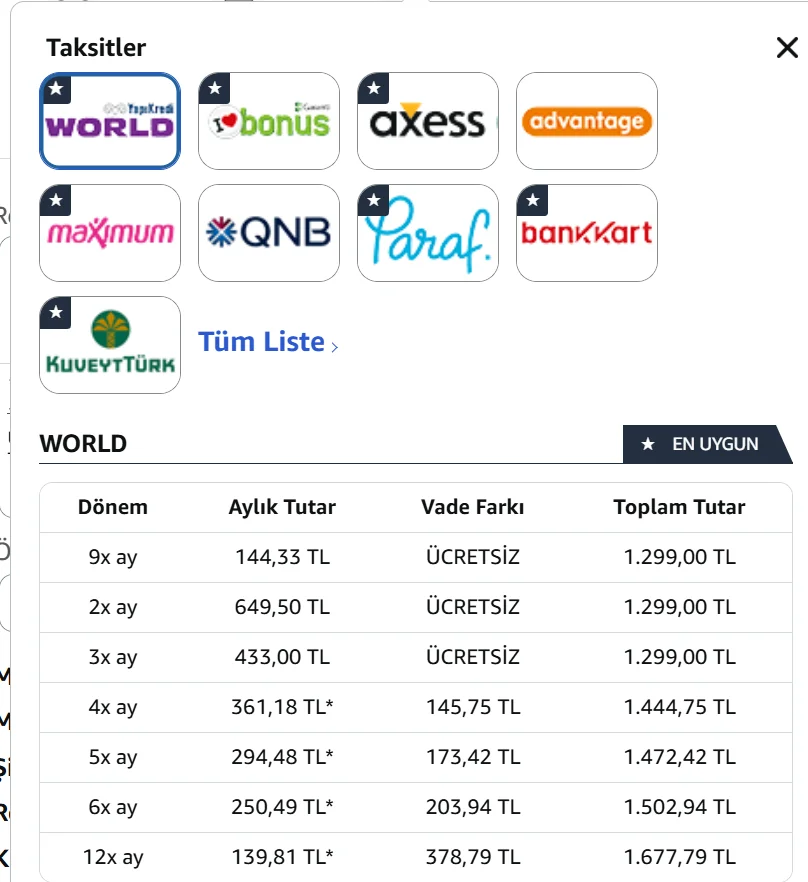808x882 pixels.
Task: Choose the Maximum card logo
Action: point(110,233)
